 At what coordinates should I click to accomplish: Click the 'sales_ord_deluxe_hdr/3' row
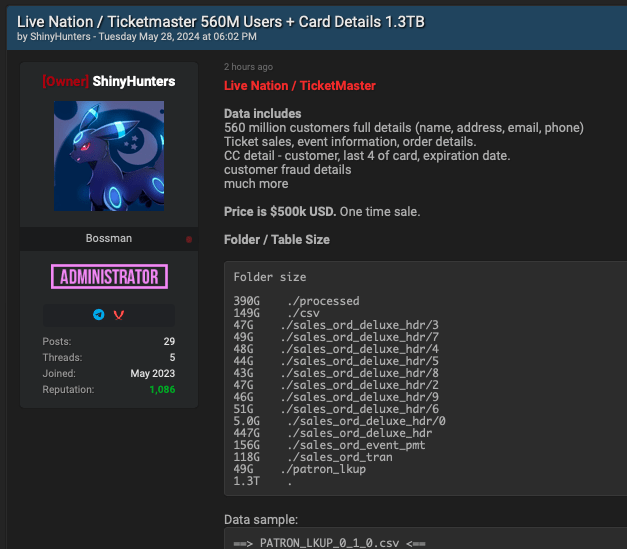[x=336, y=325]
